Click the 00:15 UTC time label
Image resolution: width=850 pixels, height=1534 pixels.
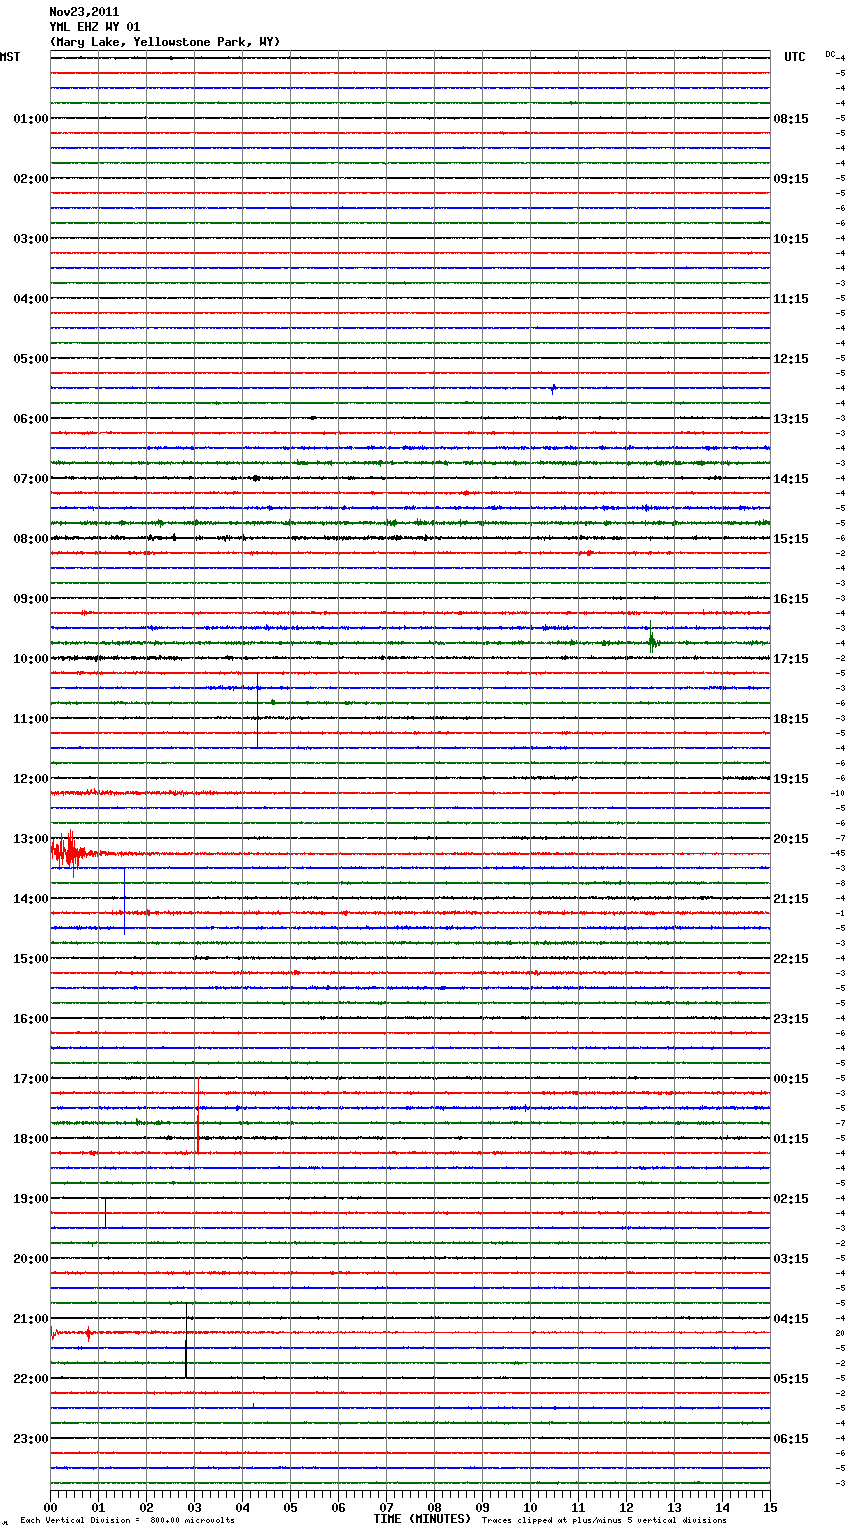tap(791, 1079)
